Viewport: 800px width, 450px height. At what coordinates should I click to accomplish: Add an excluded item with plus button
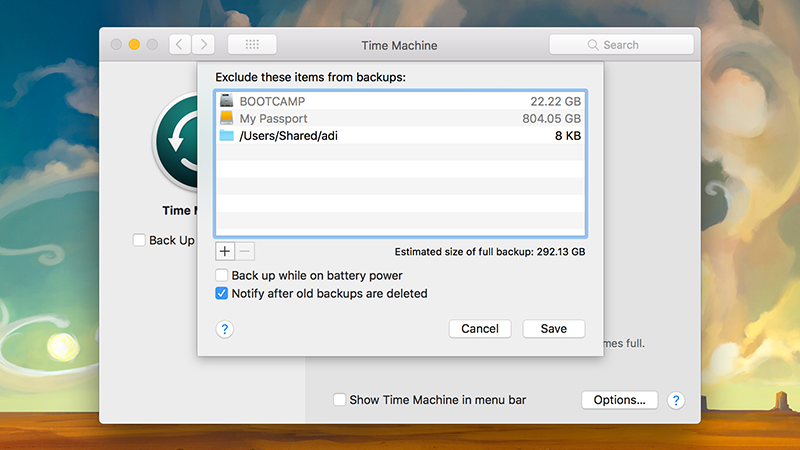(225, 251)
